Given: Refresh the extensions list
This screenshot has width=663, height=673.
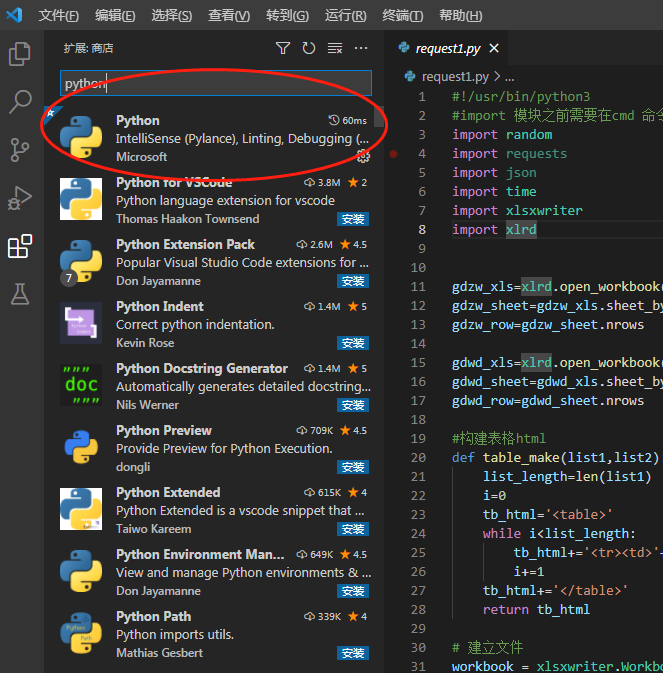Looking at the screenshot, I should (309, 48).
